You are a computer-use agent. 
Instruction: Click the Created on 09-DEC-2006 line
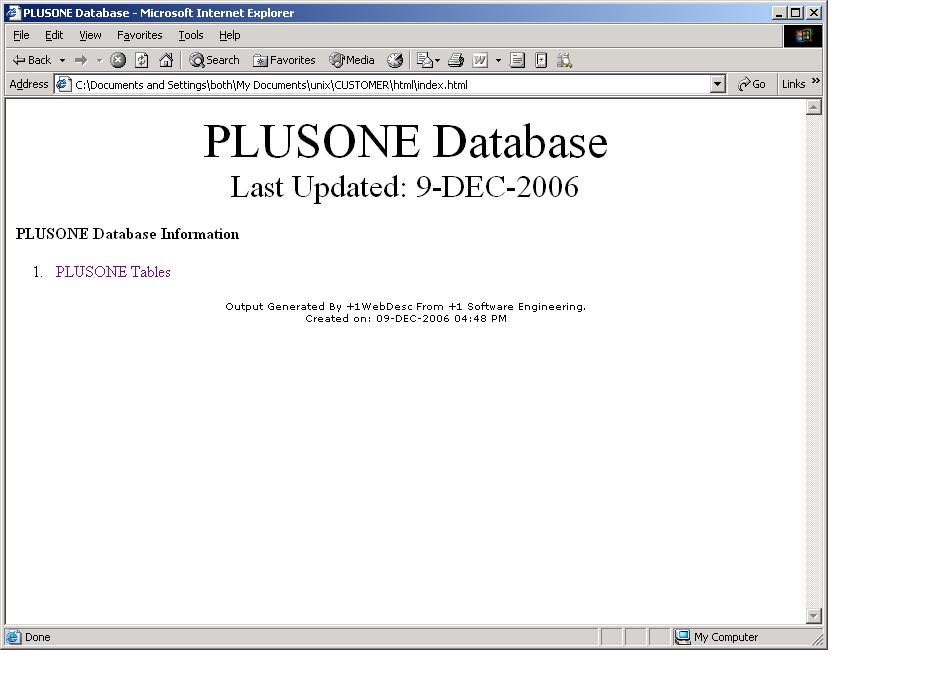coord(406,319)
